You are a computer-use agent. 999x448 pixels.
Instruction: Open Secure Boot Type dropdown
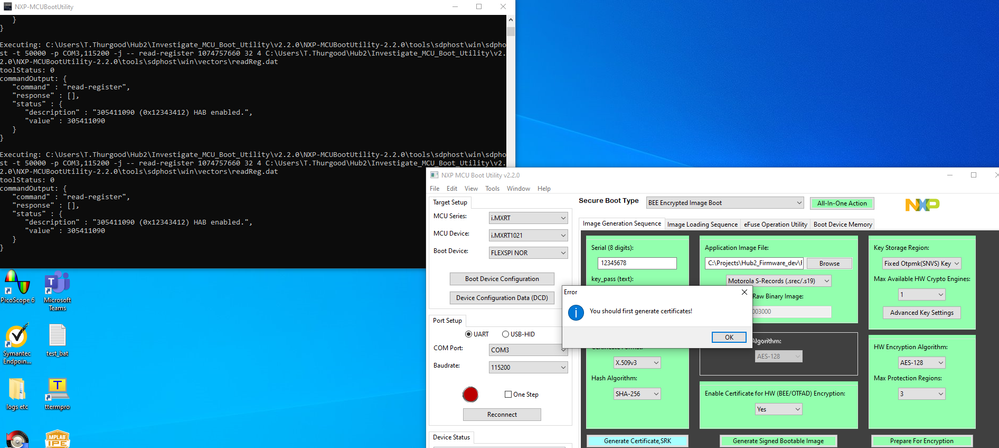coord(725,203)
